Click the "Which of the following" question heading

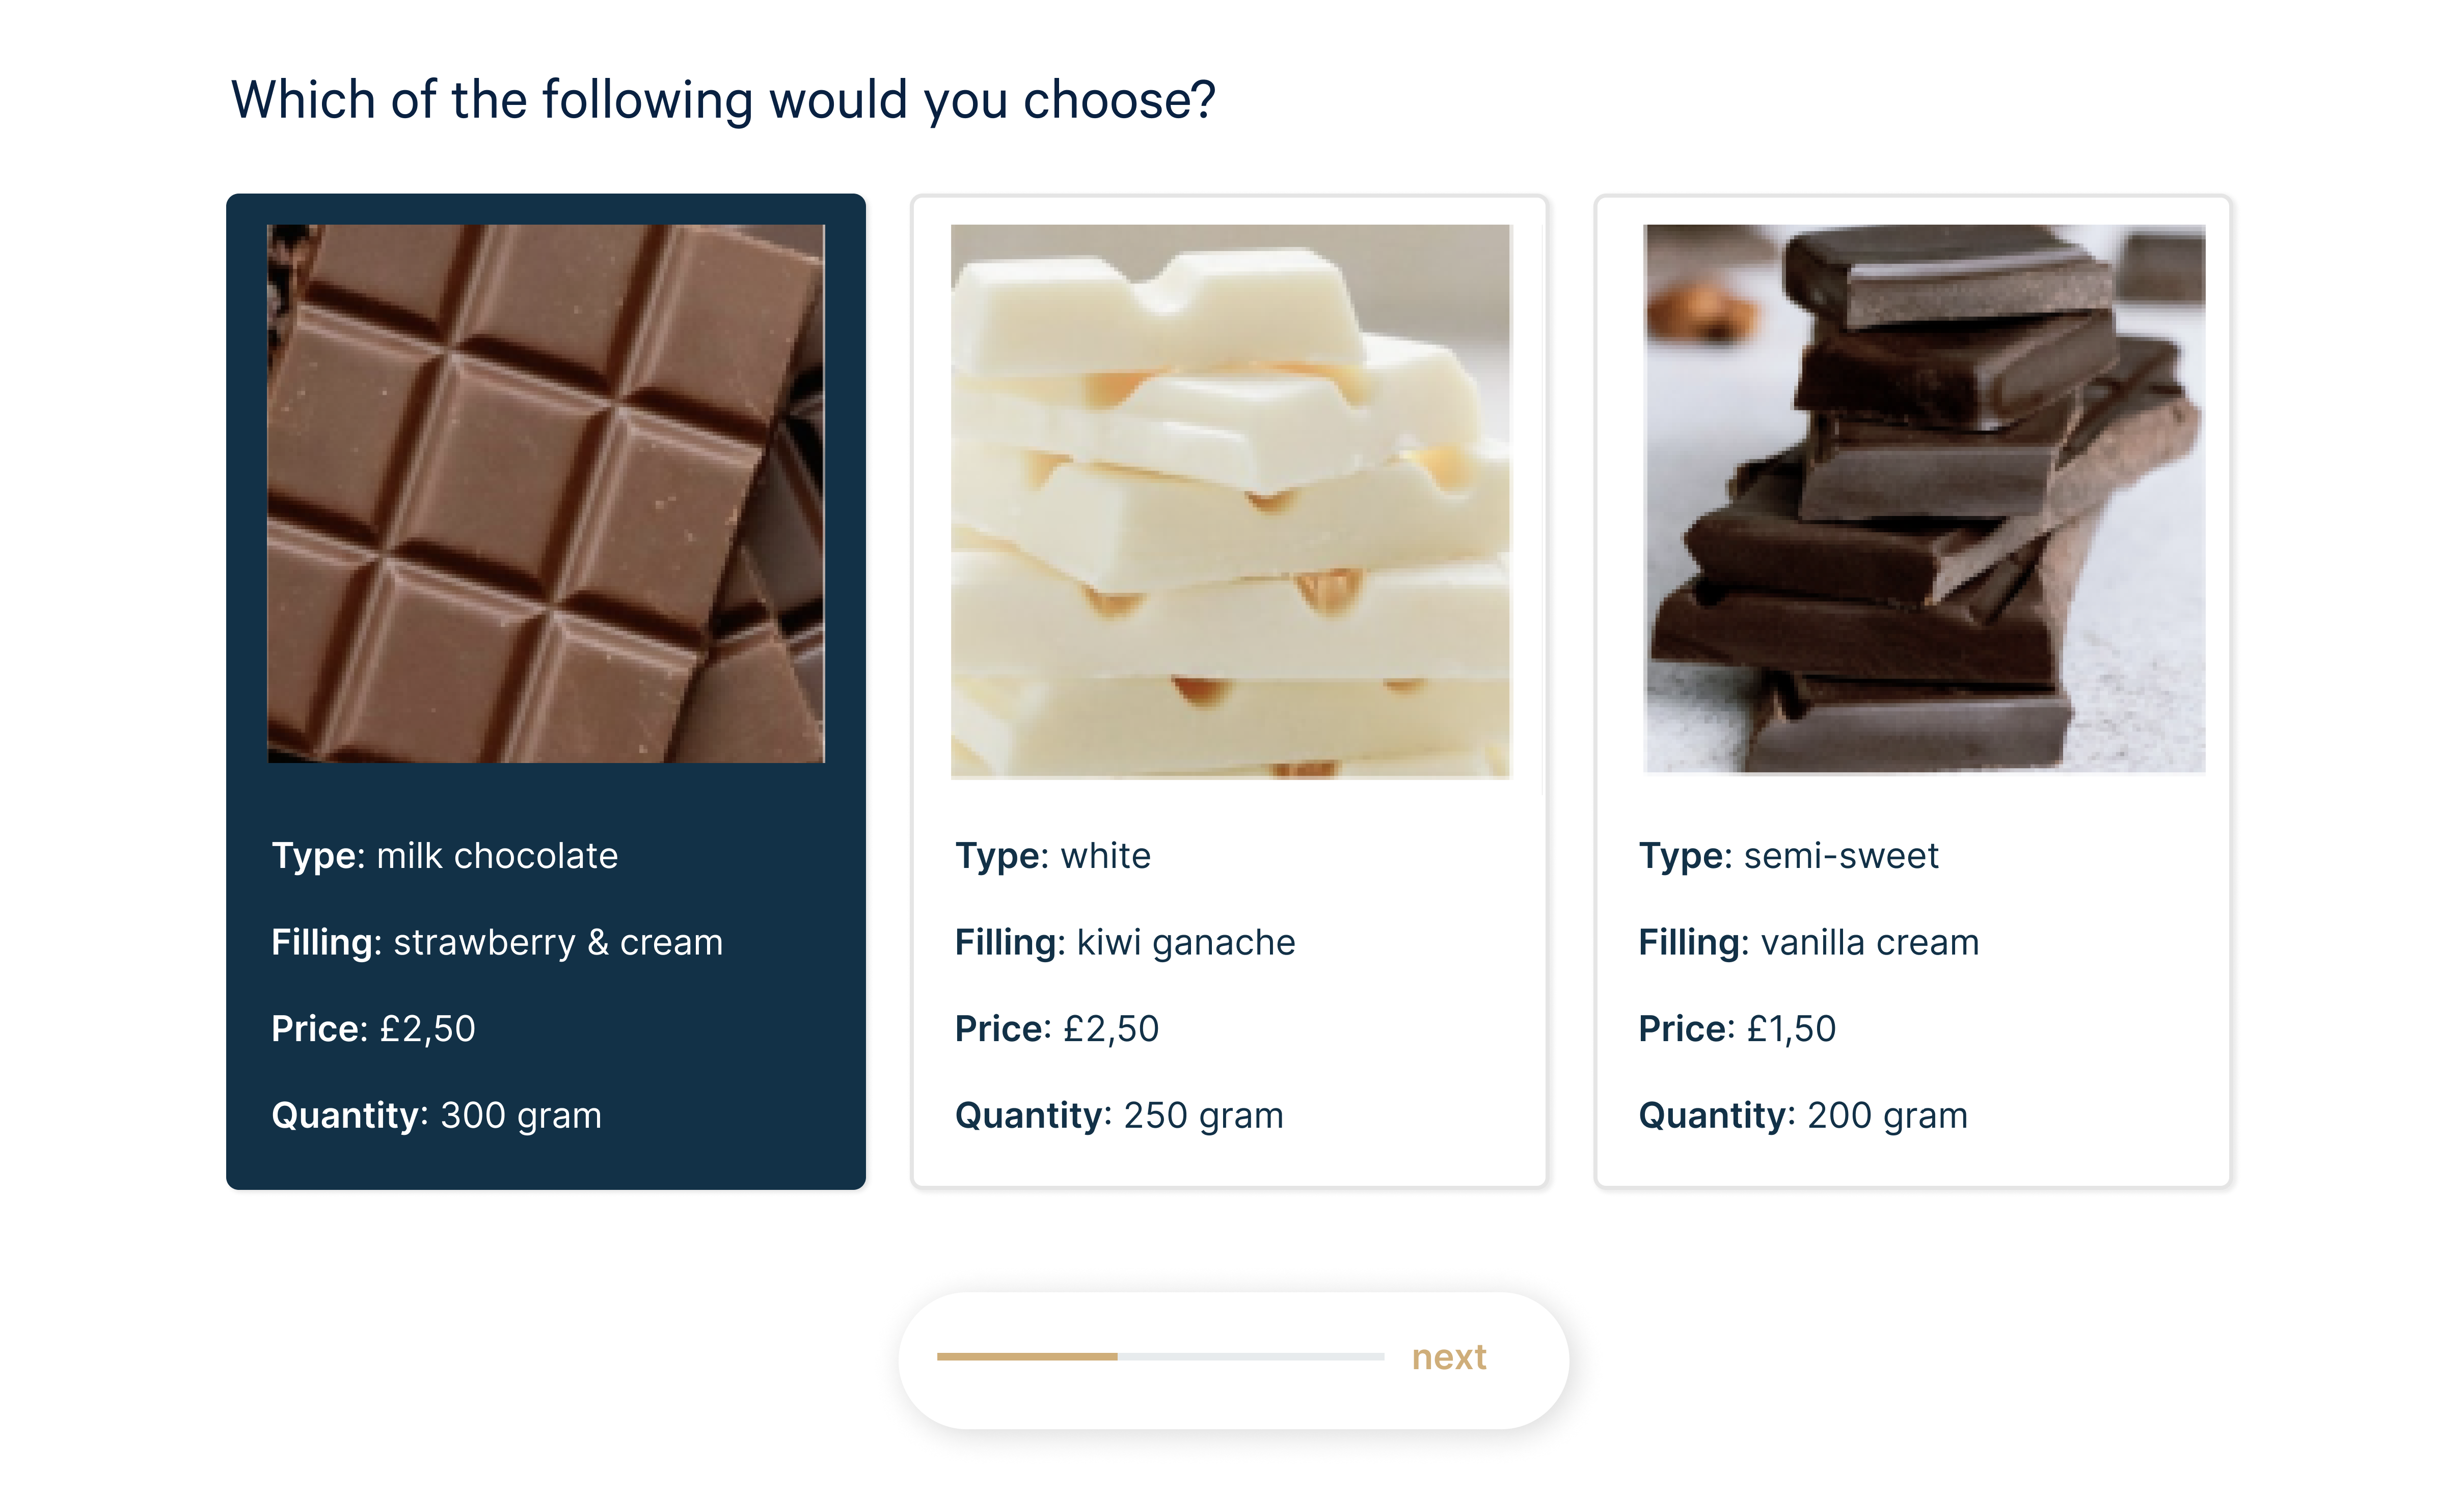pos(723,101)
